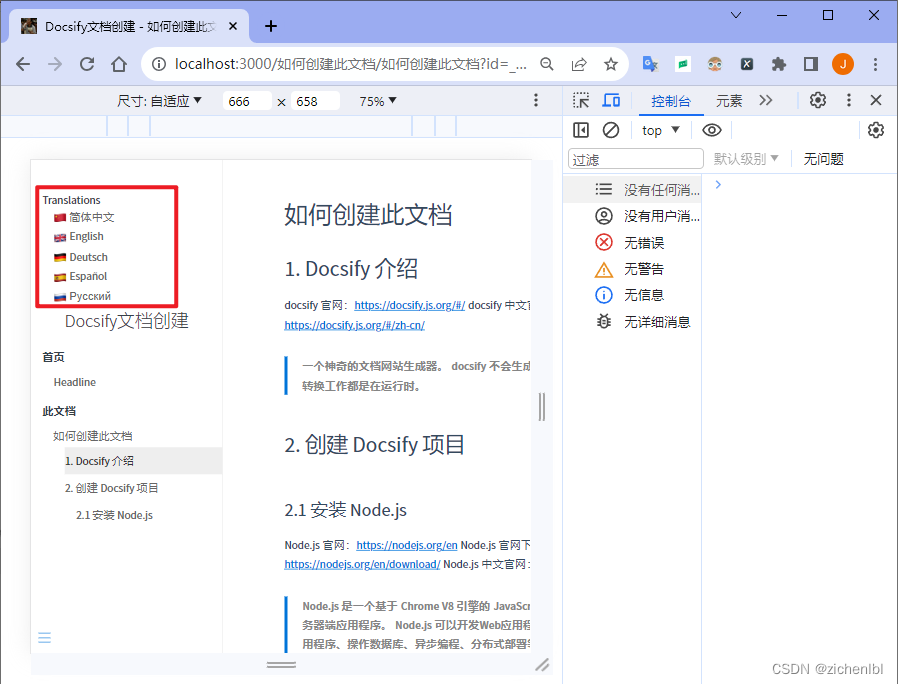The height and width of the screenshot is (684, 898).
Task: Go forward to the next page
Action: [55, 64]
